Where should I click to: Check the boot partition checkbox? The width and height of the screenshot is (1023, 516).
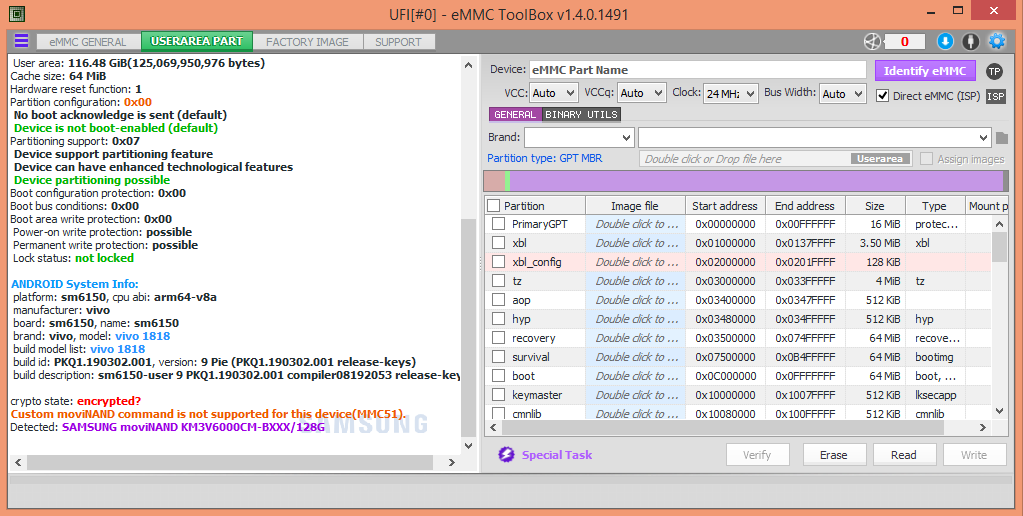pyautogui.click(x=498, y=376)
